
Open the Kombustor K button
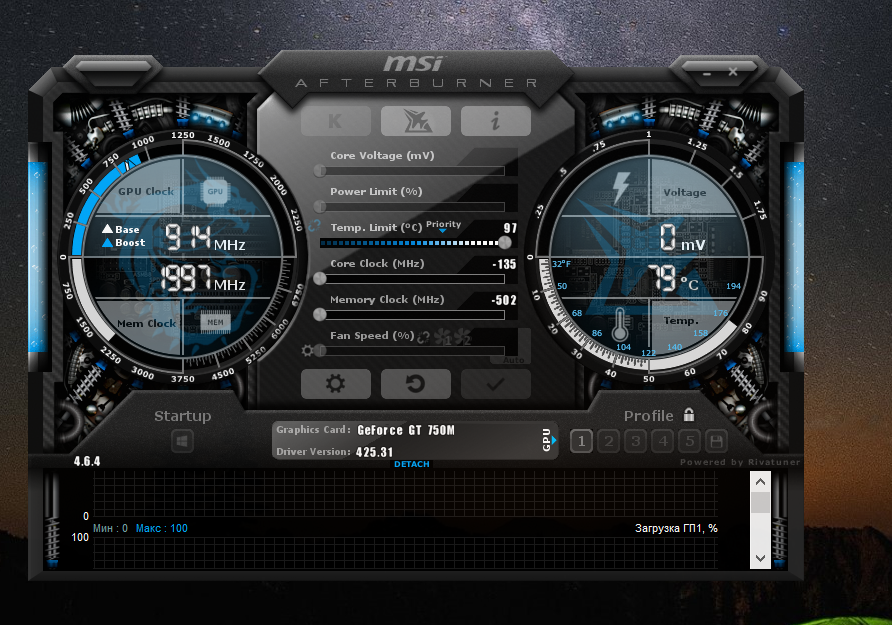pyautogui.click(x=336, y=121)
